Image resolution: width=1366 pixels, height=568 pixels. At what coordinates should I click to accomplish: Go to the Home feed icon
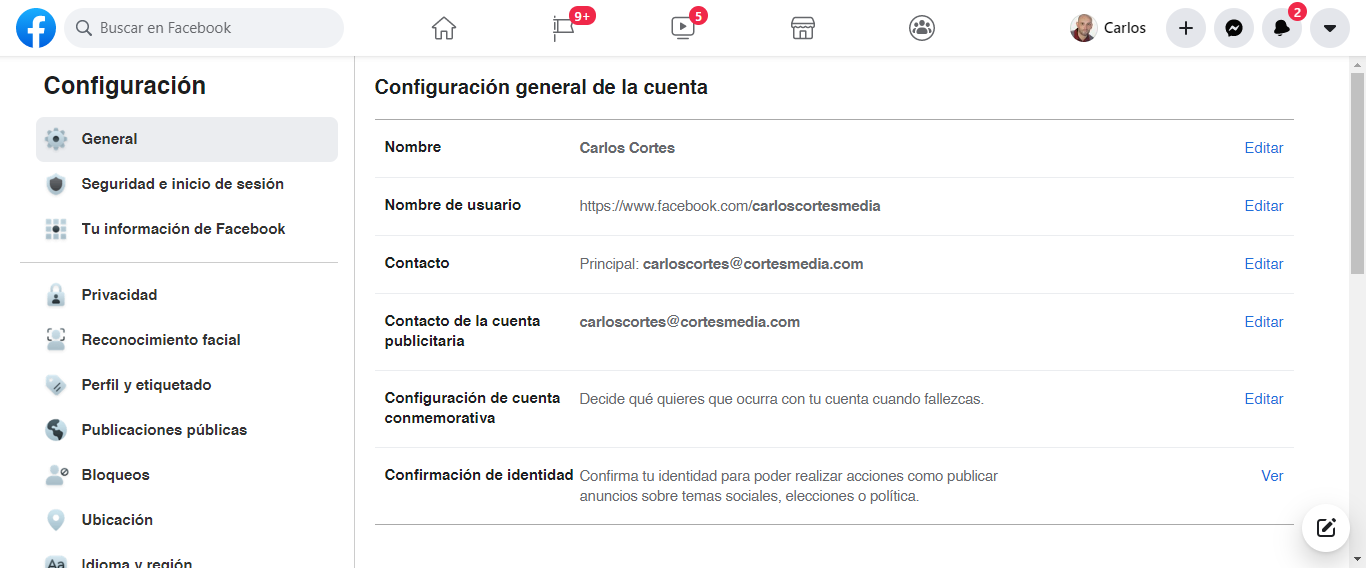pos(444,28)
